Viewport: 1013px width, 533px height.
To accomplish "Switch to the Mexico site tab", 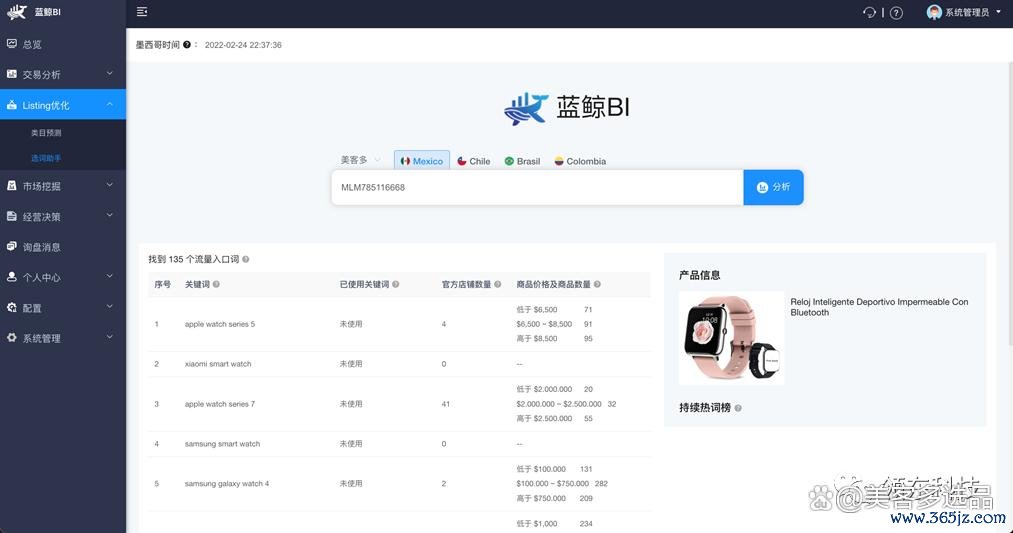I will coord(422,161).
